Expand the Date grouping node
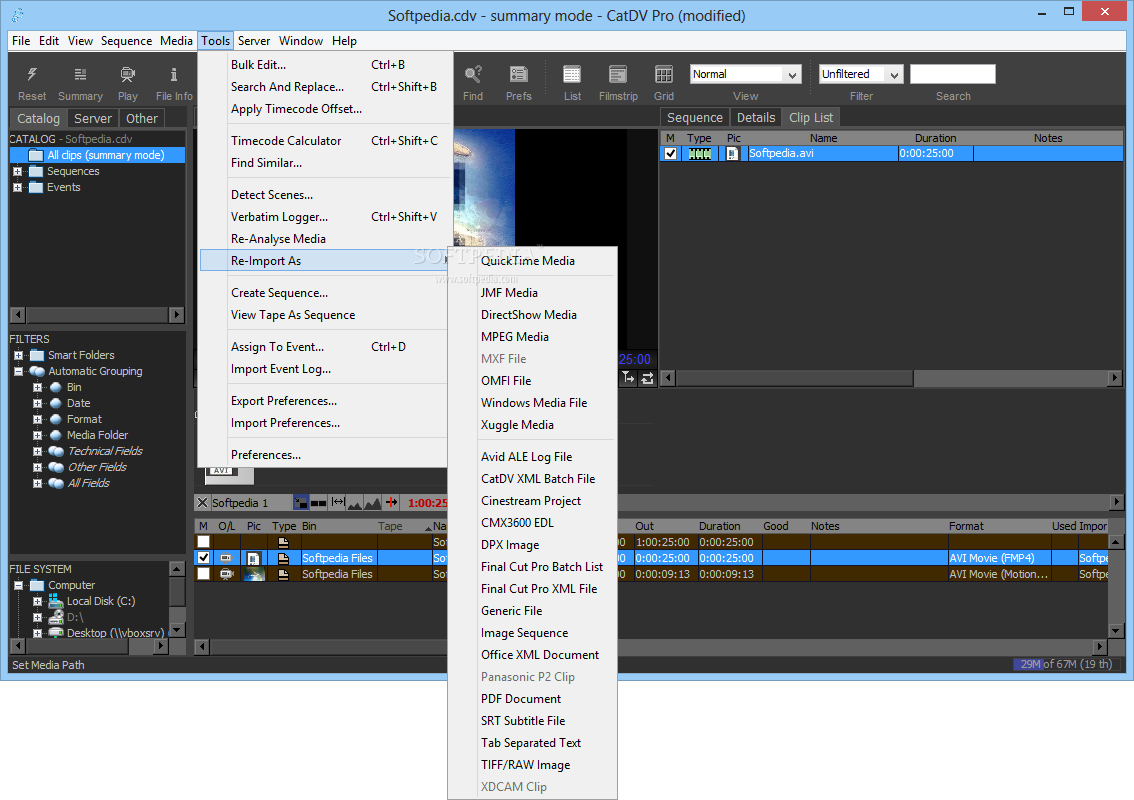 point(37,404)
